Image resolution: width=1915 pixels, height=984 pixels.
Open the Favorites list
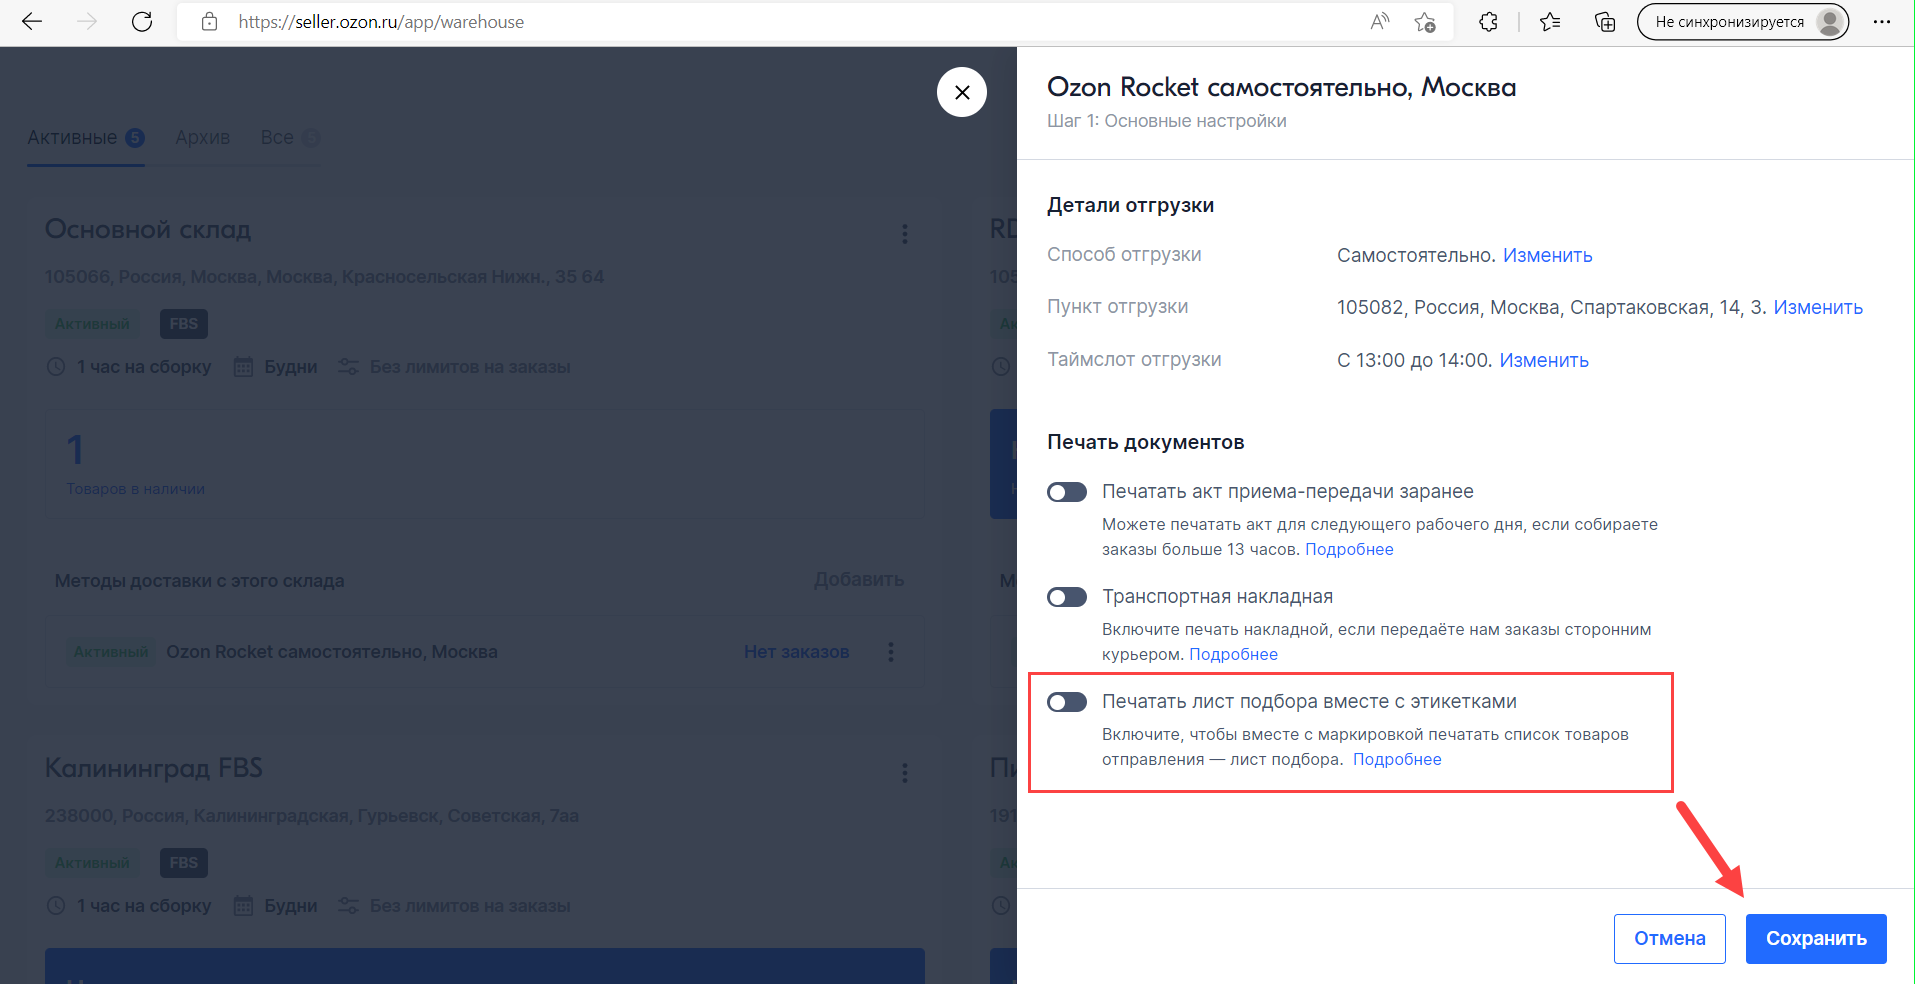1550,22
